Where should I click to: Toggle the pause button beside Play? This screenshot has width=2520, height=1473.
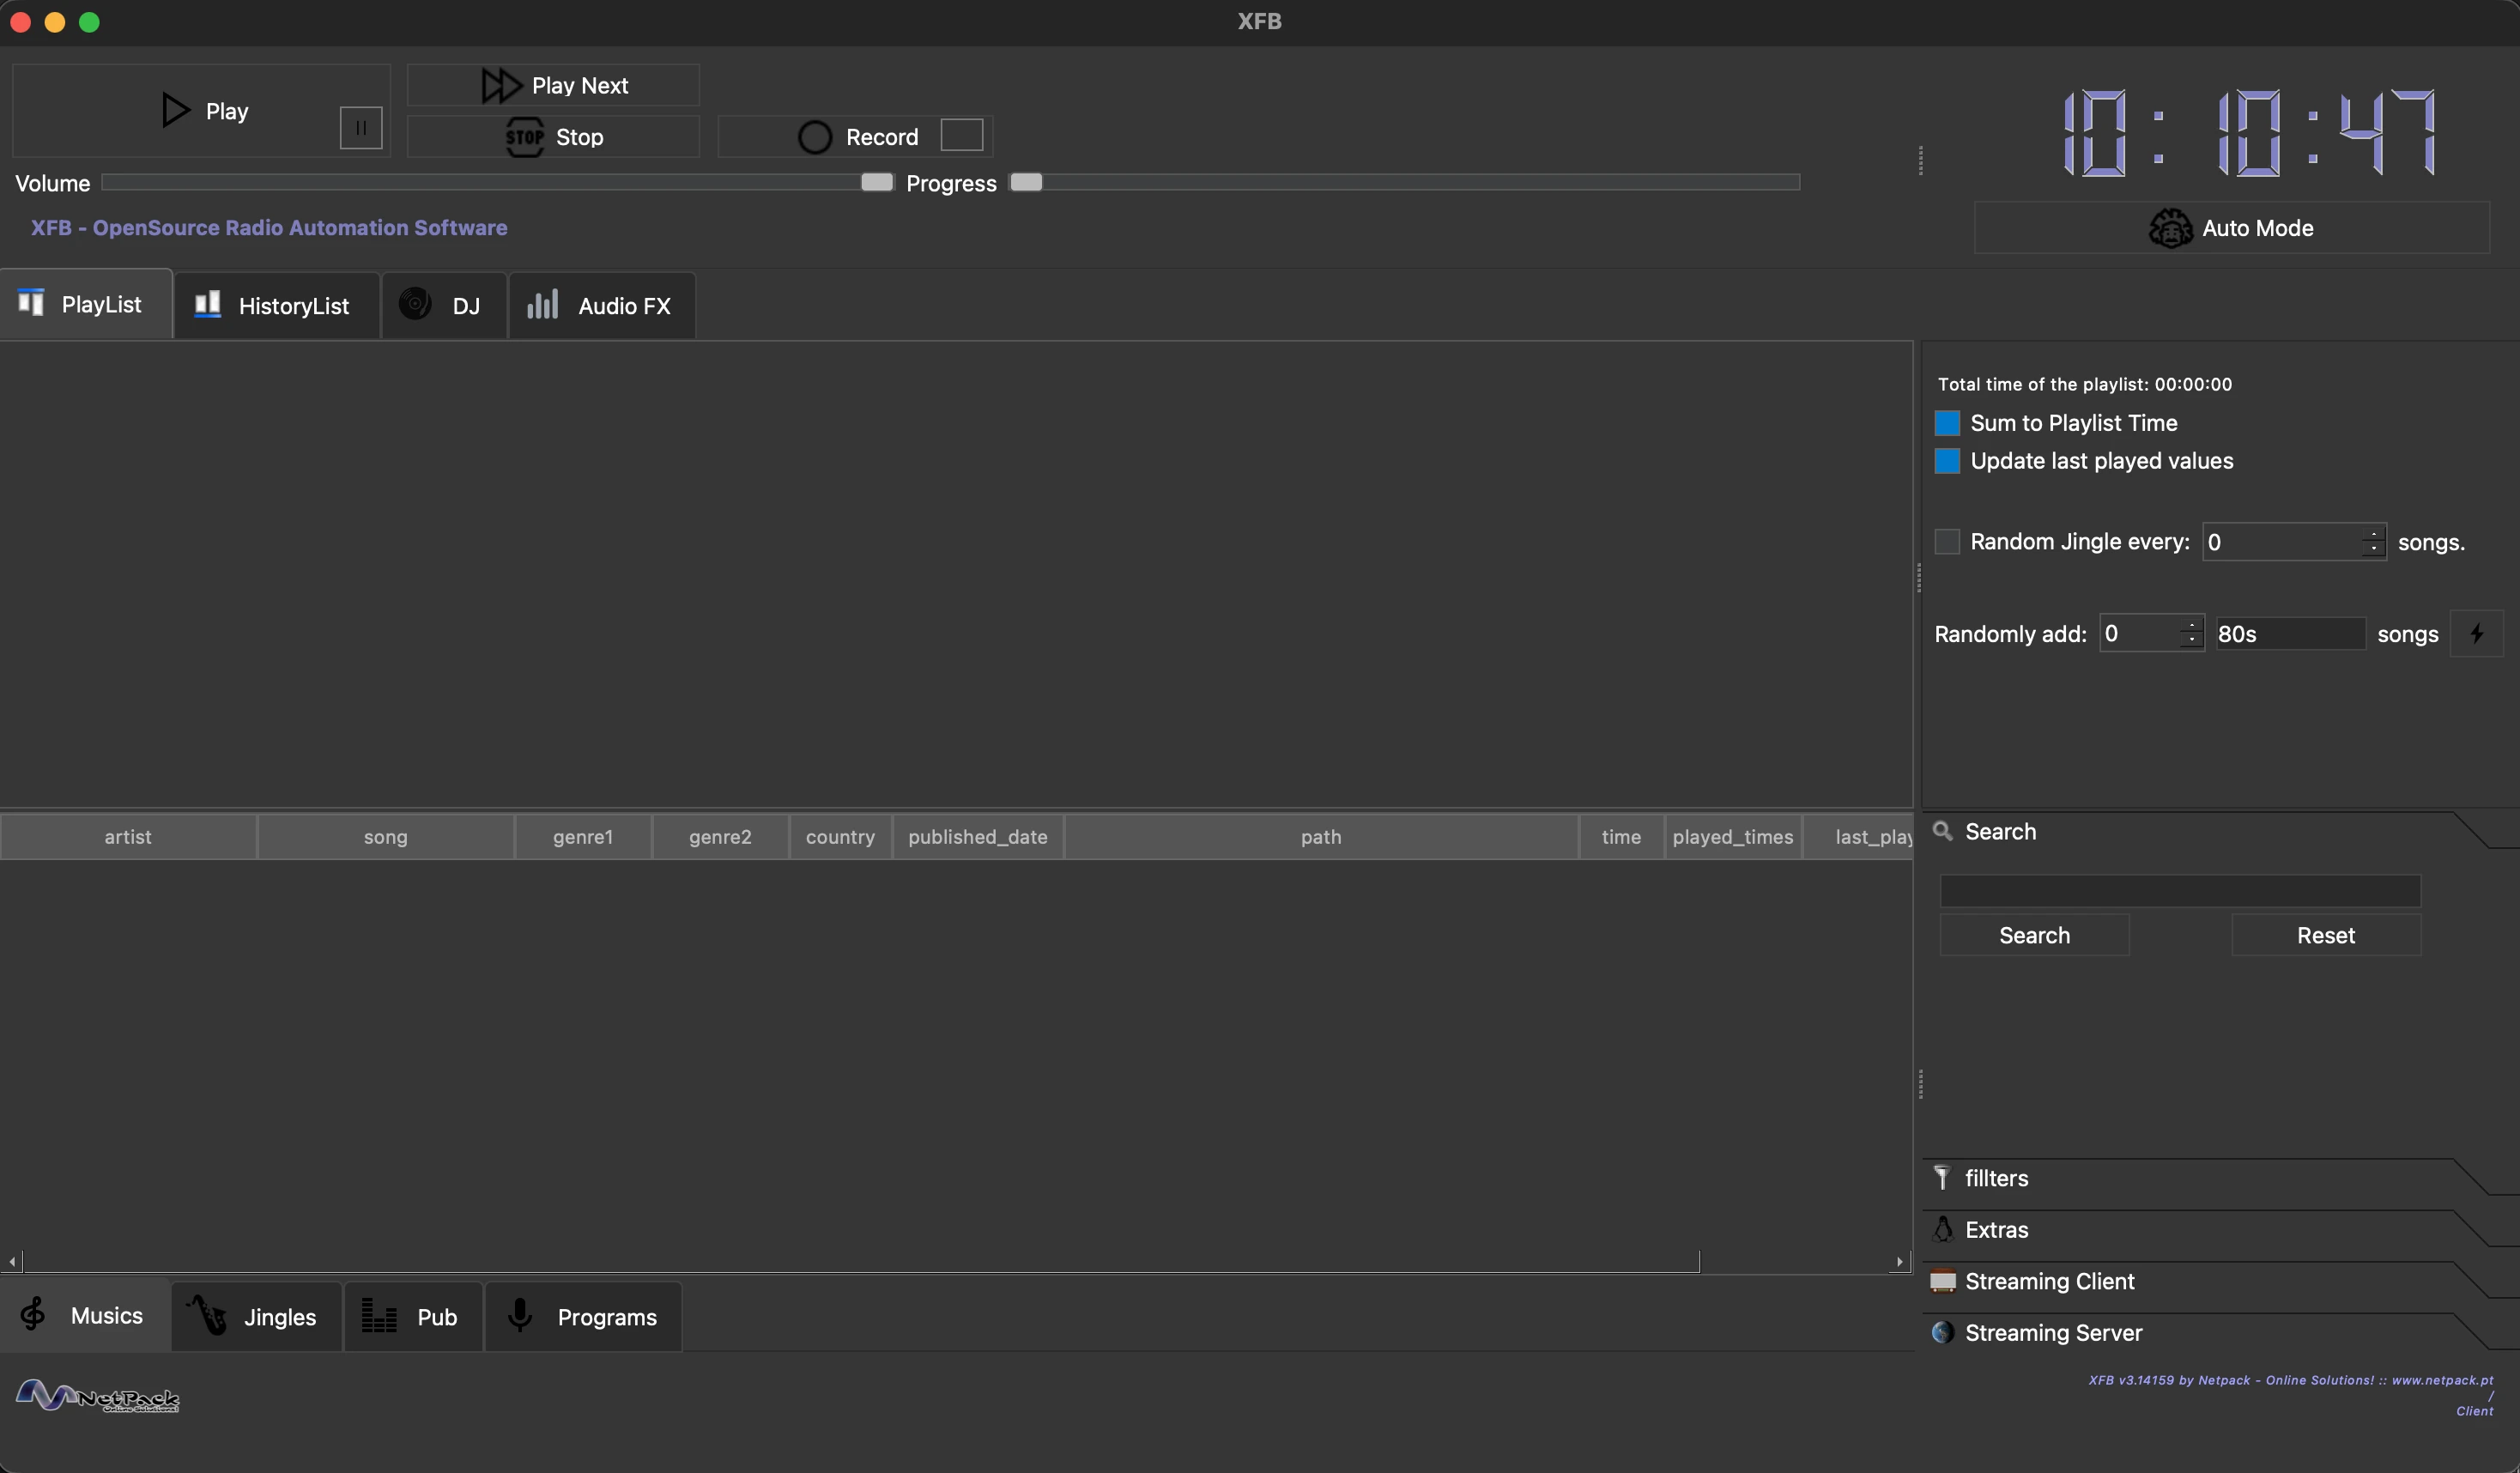click(x=361, y=128)
